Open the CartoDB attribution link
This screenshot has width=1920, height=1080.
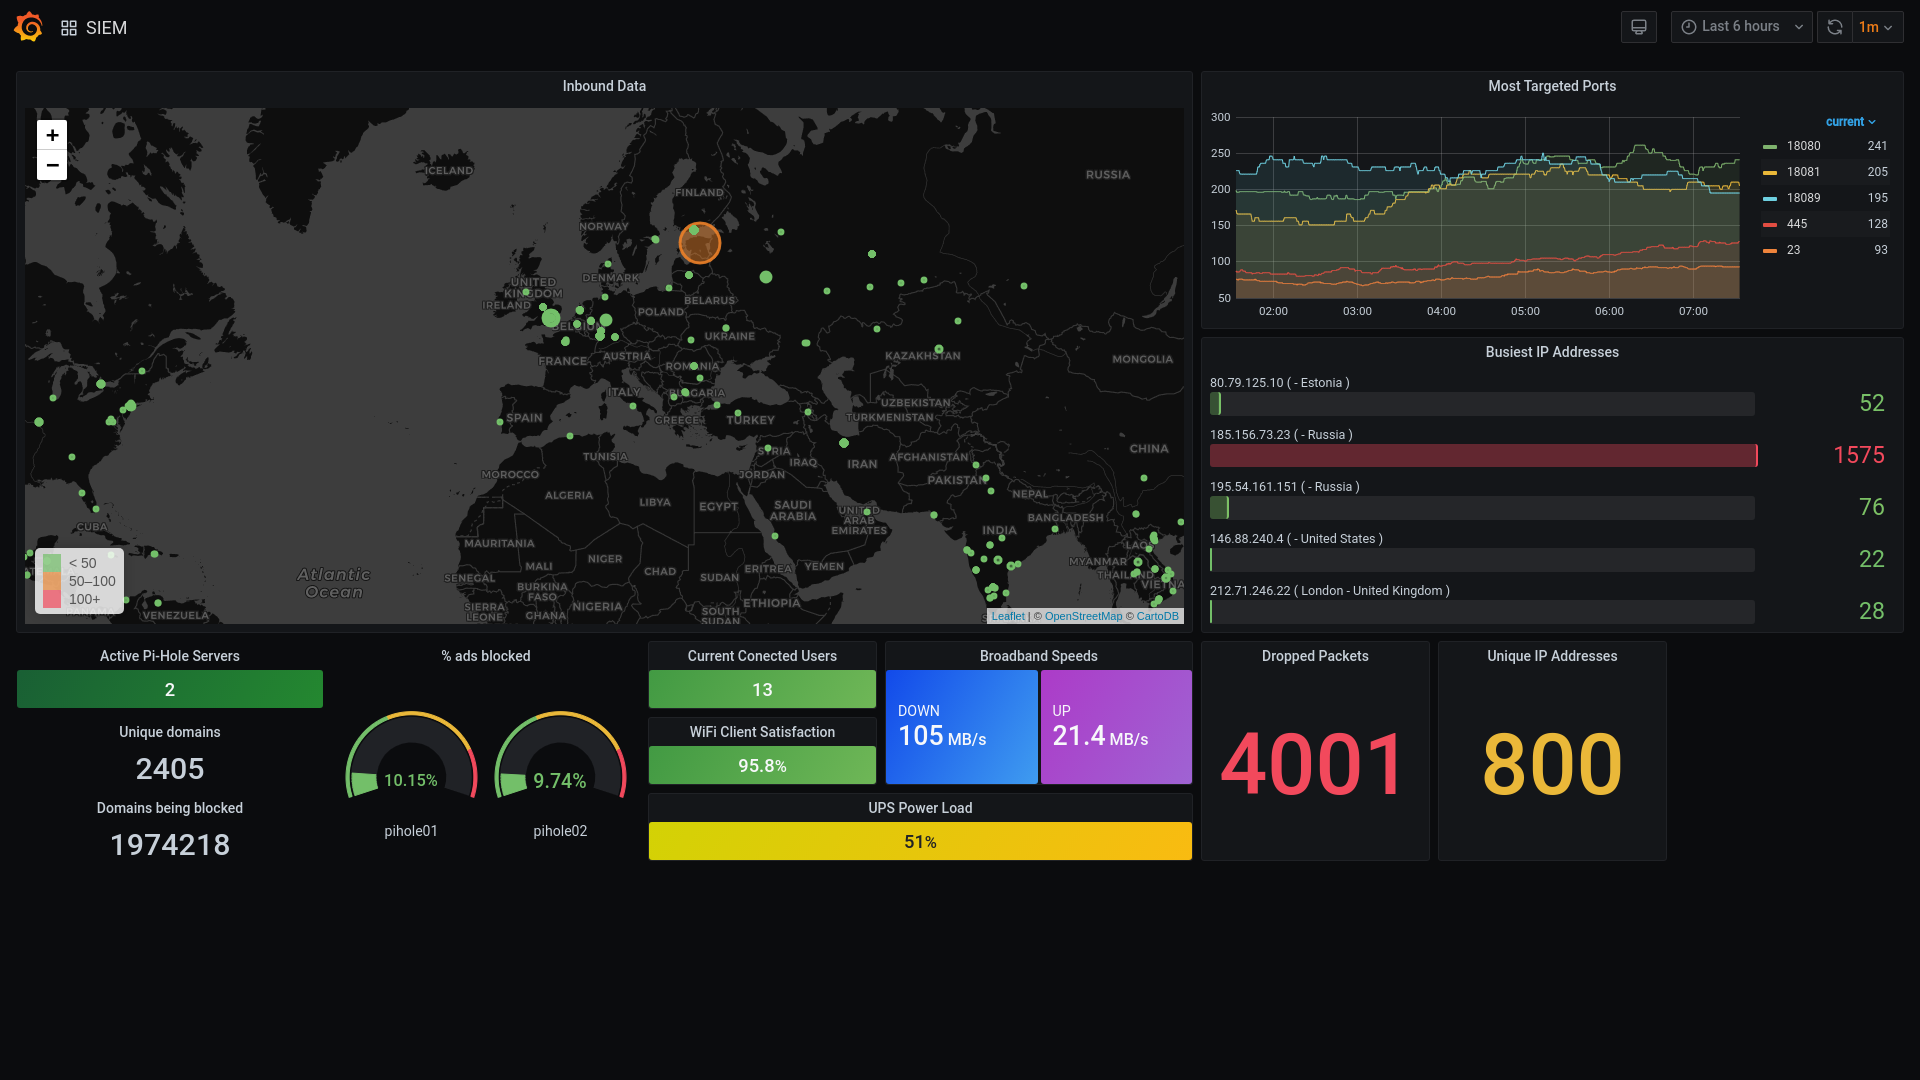(1157, 616)
